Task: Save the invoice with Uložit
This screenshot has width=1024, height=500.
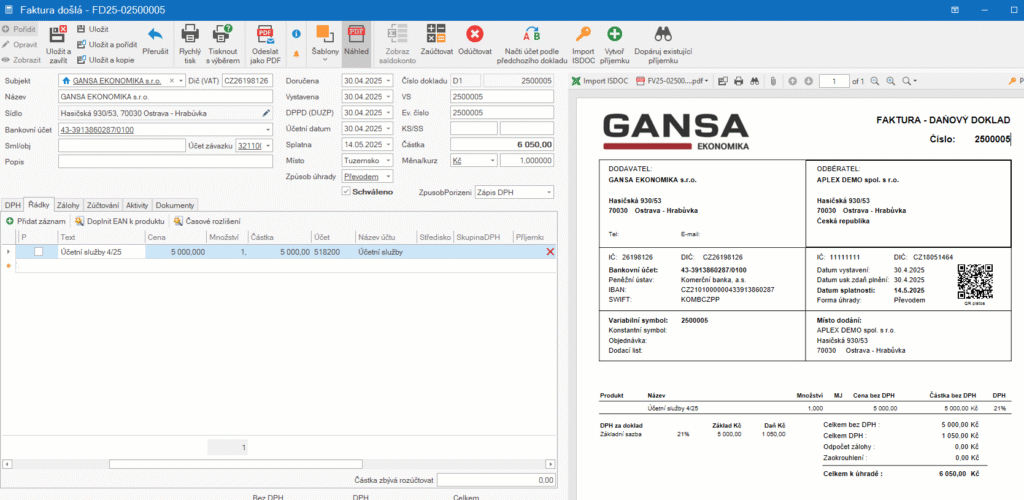Action: 92,29
